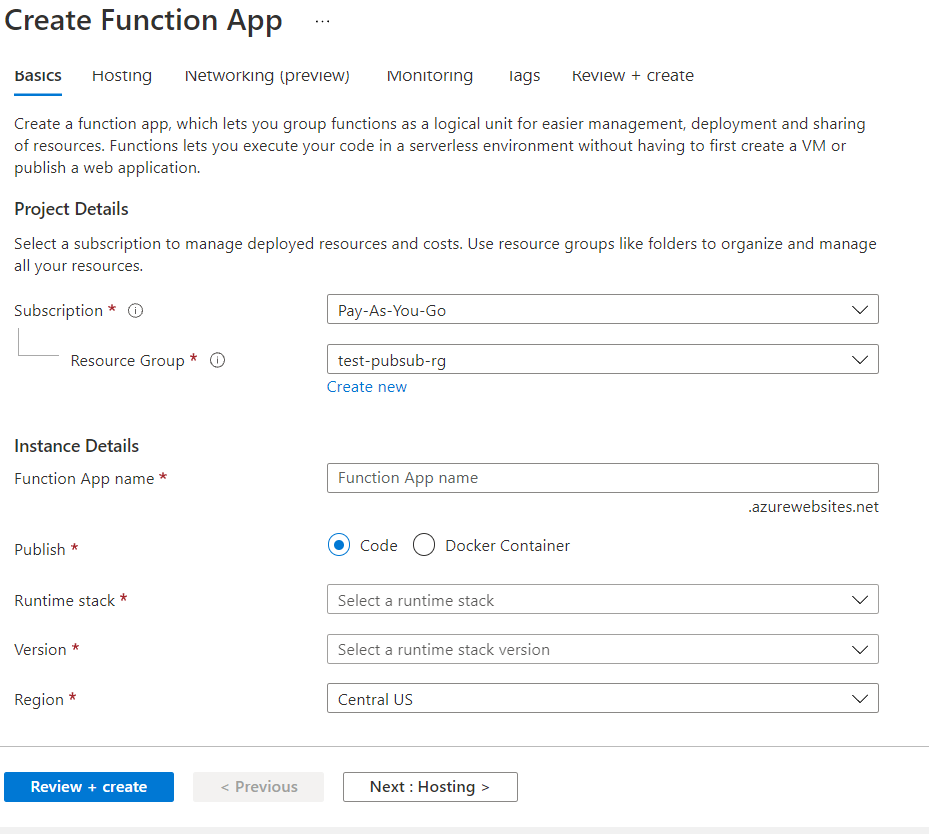Focus the Function App name input field
This screenshot has width=929, height=834.
pyautogui.click(x=602, y=478)
